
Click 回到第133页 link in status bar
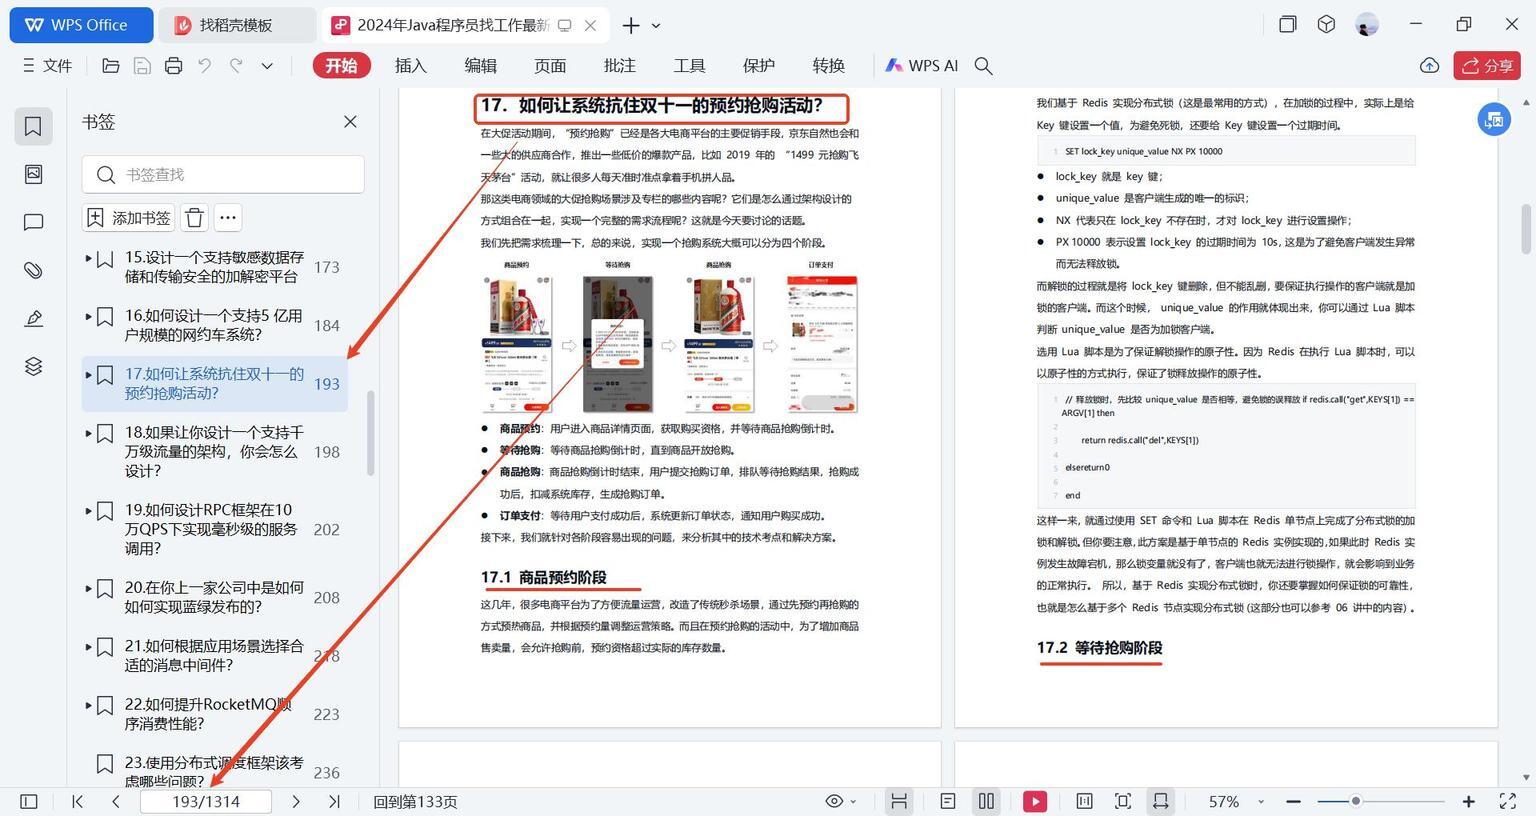point(415,802)
